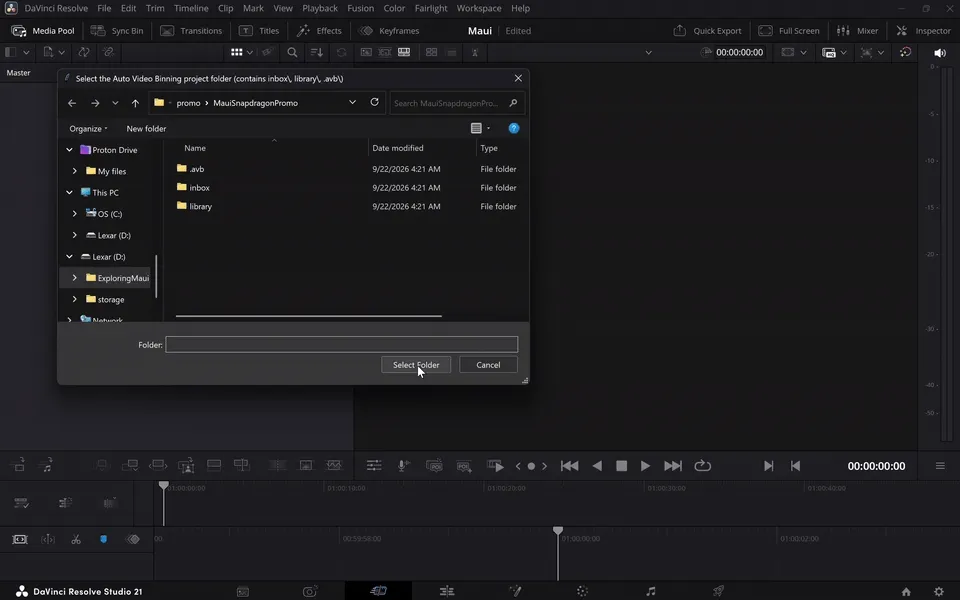Open the file dialog help icon

click(x=514, y=128)
